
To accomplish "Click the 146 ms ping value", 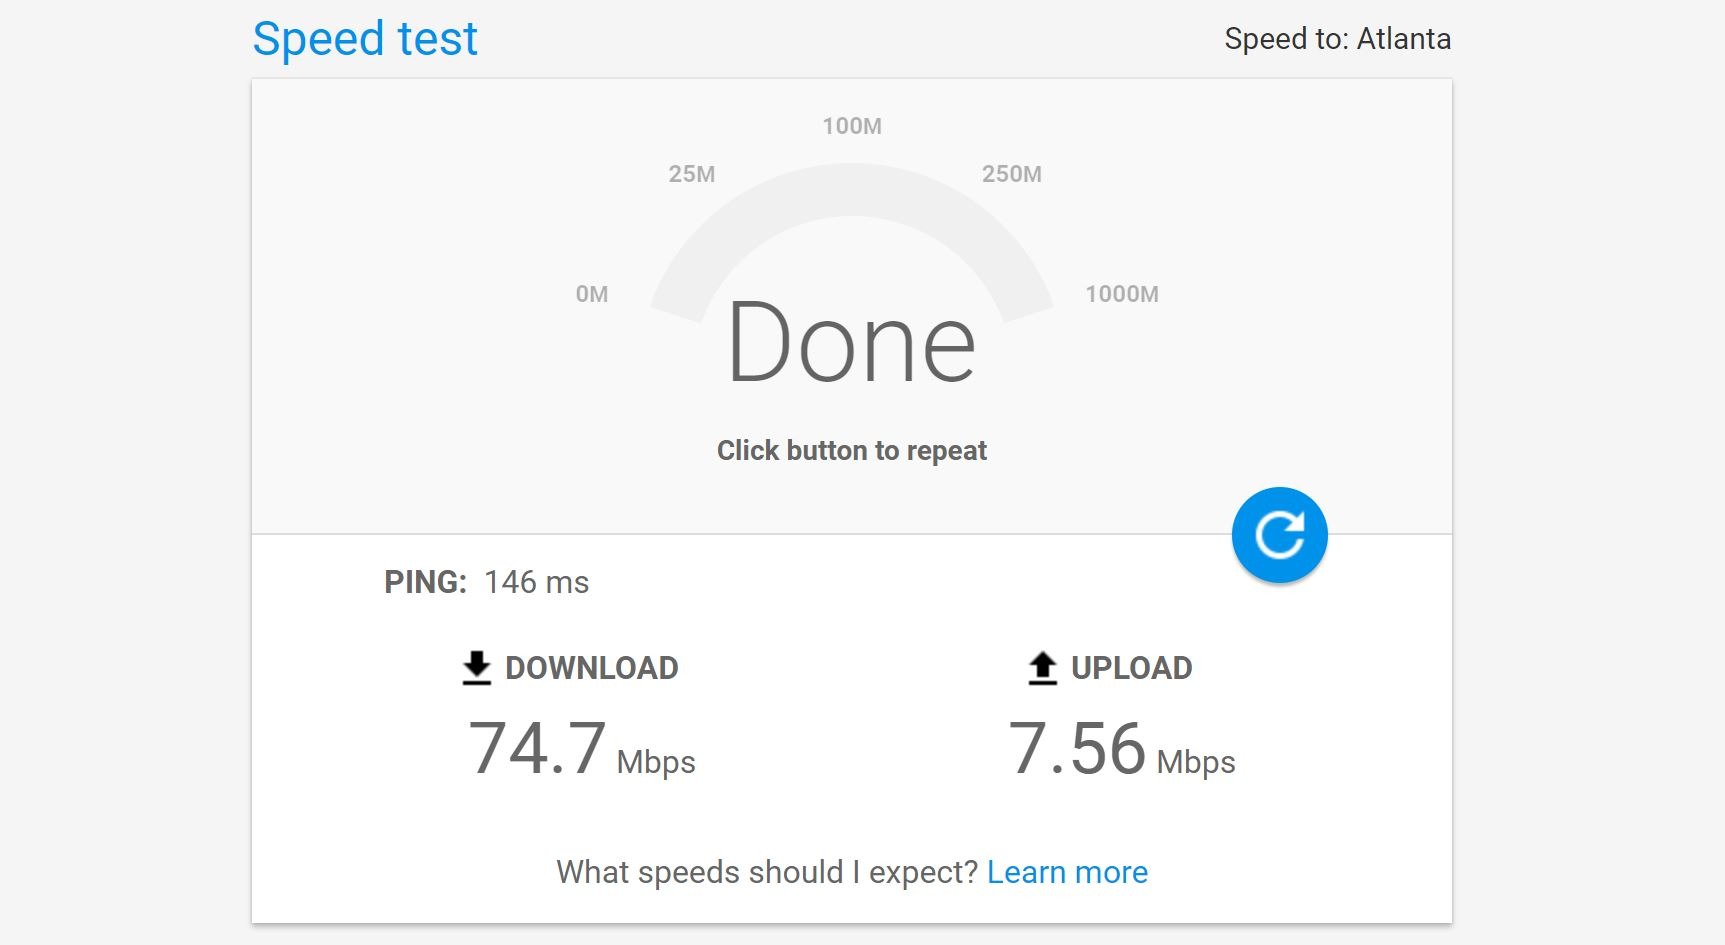I will pos(536,582).
